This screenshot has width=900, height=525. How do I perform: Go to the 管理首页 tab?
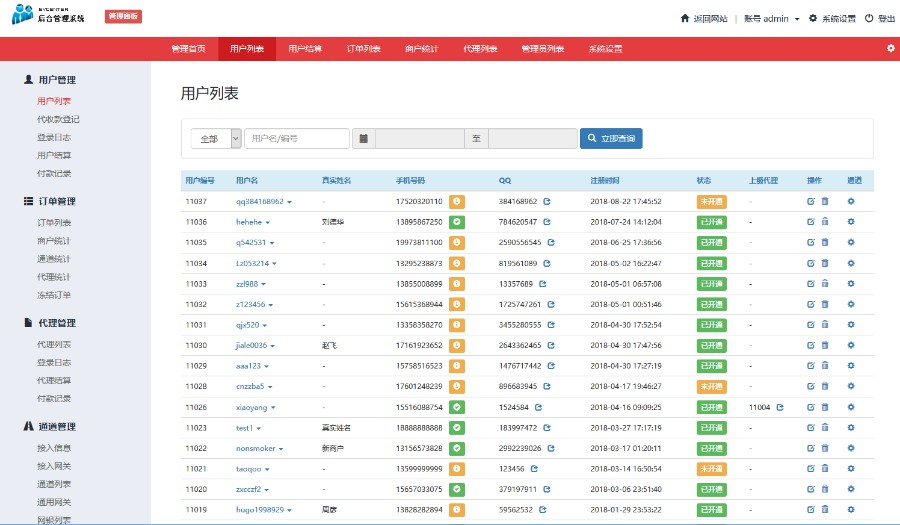coord(188,49)
